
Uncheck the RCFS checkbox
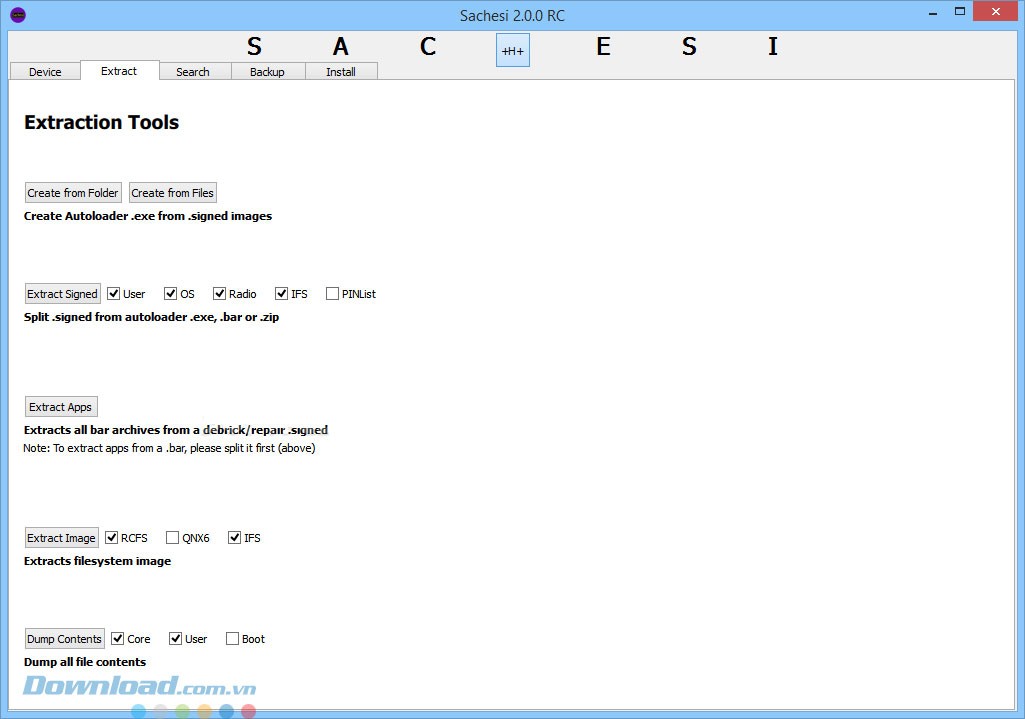[x=112, y=538]
